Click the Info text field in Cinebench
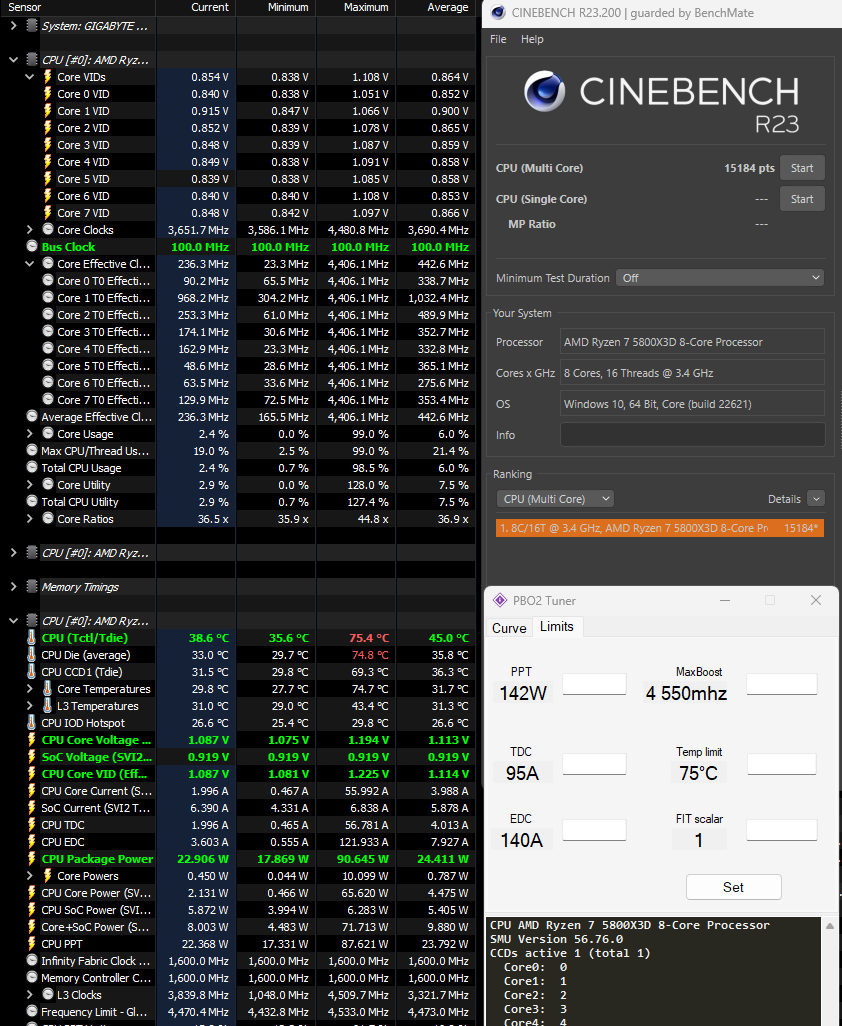Viewport: 842px width, 1026px height. pyautogui.click(x=693, y=435)
